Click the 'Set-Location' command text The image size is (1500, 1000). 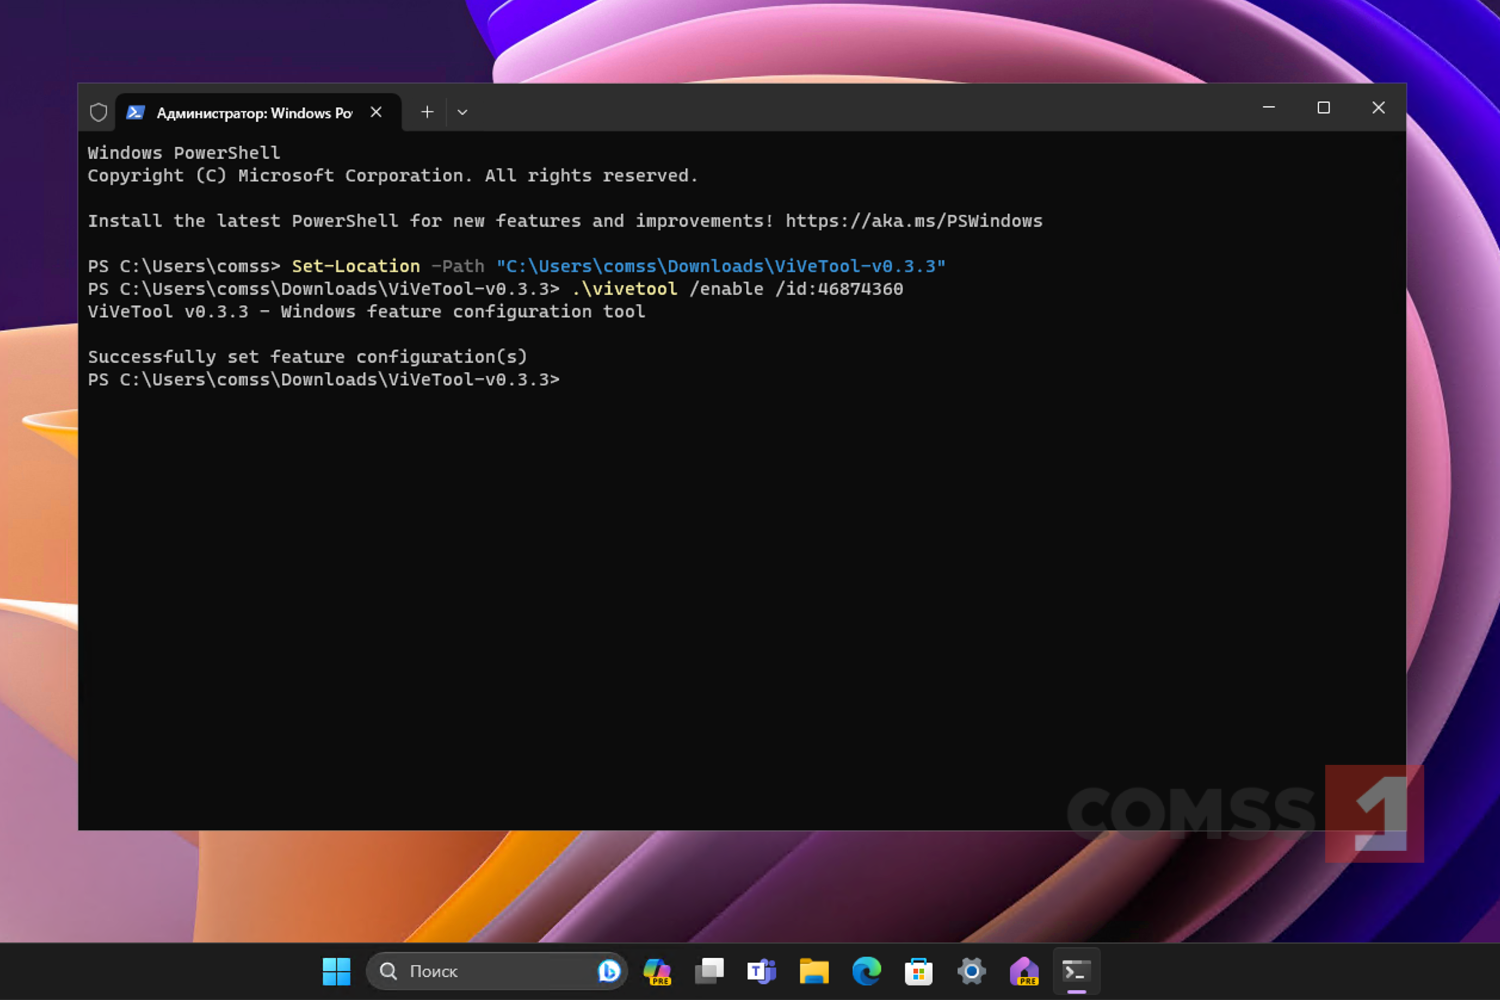point(356,266)
